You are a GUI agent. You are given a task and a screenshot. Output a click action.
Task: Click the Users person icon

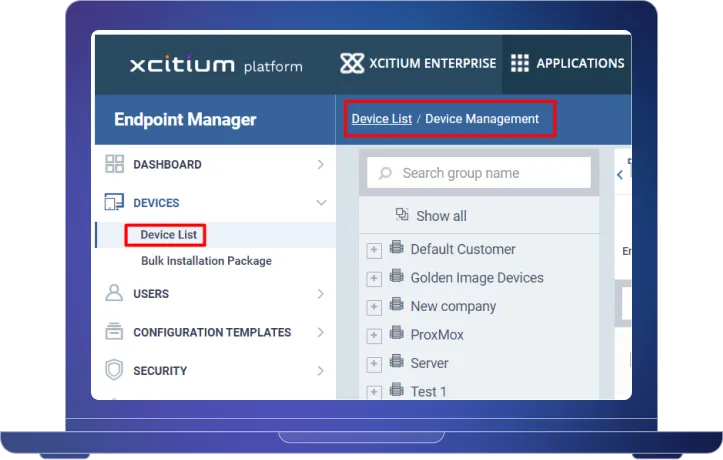tap(115, 294)
